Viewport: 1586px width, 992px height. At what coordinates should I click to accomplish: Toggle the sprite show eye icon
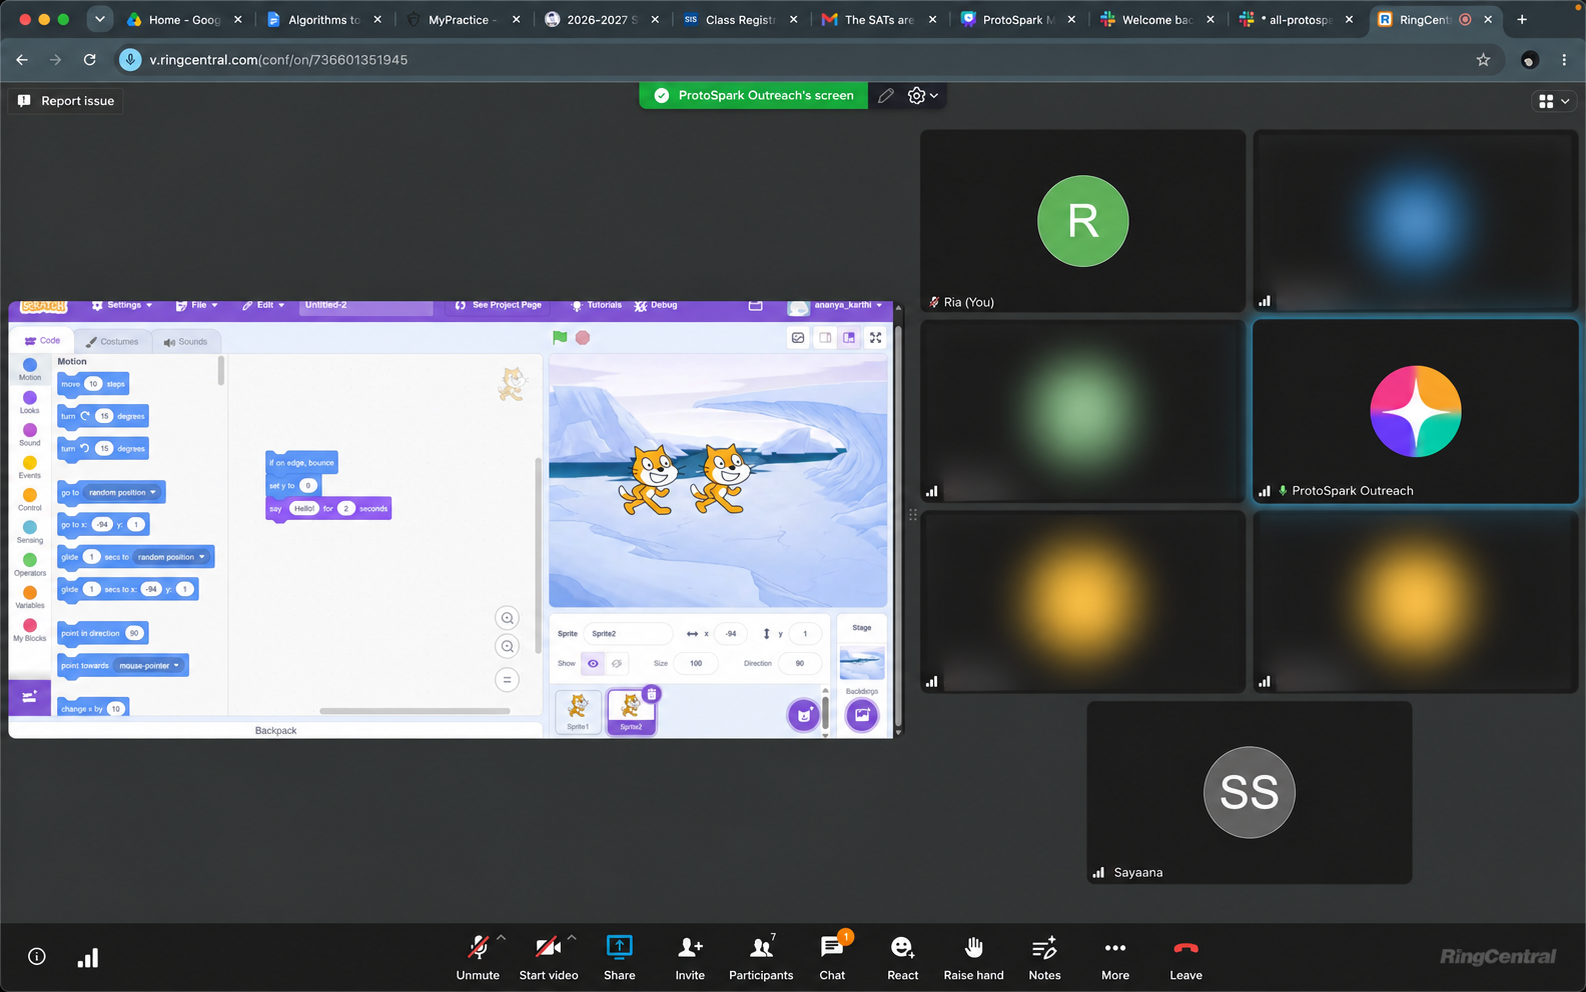[593, 664]
